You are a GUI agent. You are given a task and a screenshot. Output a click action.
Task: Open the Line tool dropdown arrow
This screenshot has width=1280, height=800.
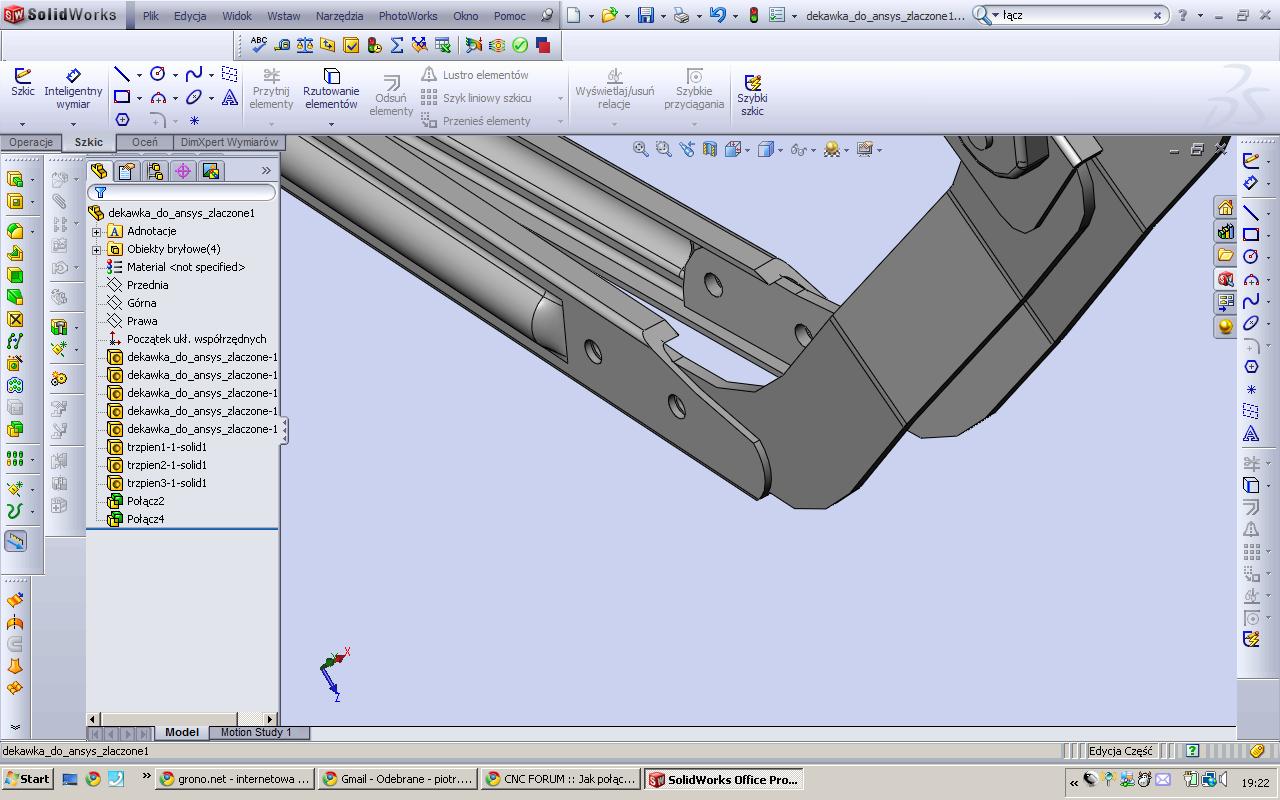[x=138, y=75]
